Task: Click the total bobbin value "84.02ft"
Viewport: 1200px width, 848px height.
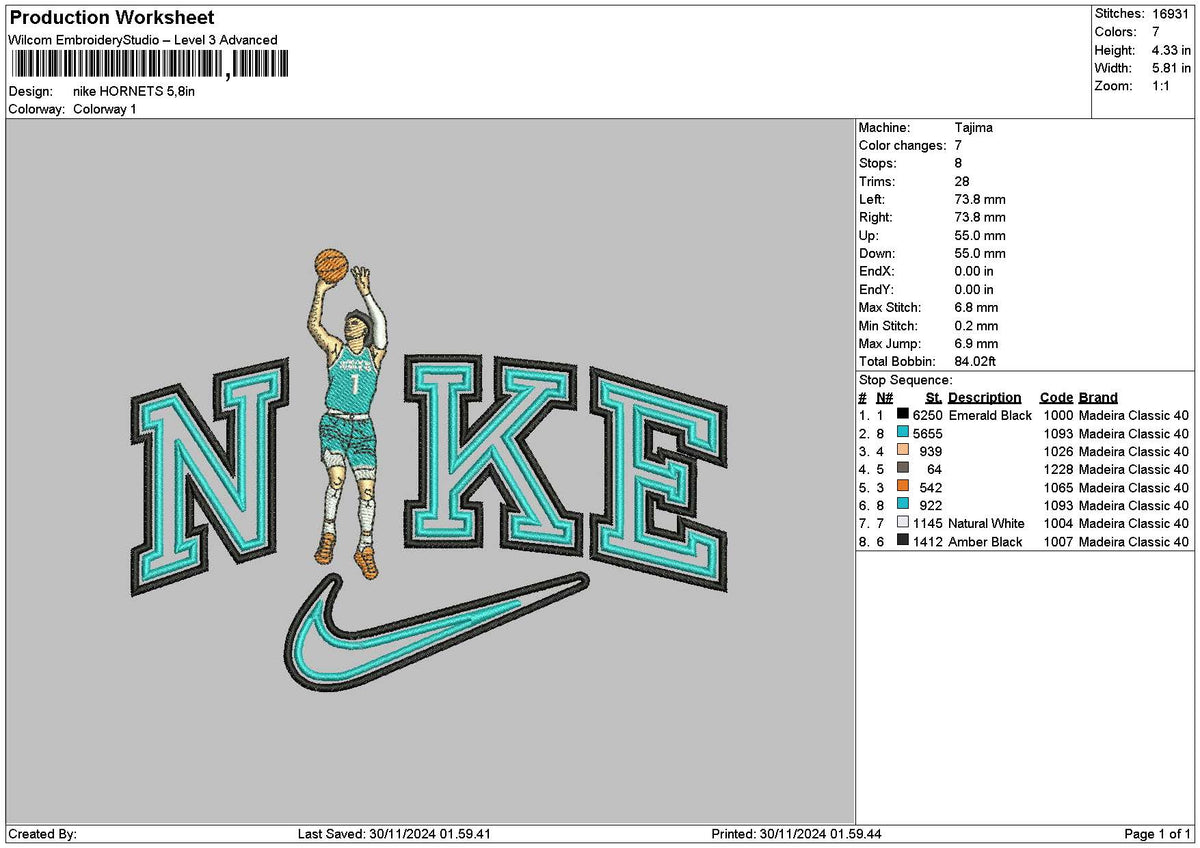Action: 976,362
